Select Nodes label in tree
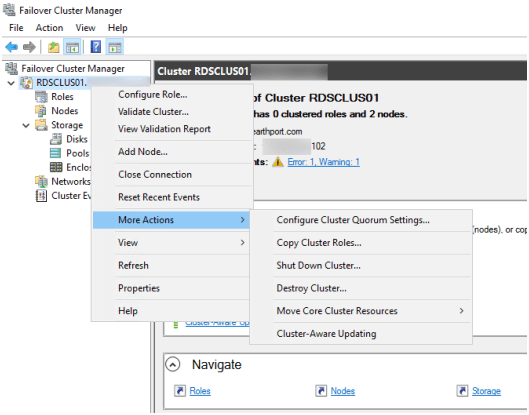 pyautogui.click(x=65, y=111)
